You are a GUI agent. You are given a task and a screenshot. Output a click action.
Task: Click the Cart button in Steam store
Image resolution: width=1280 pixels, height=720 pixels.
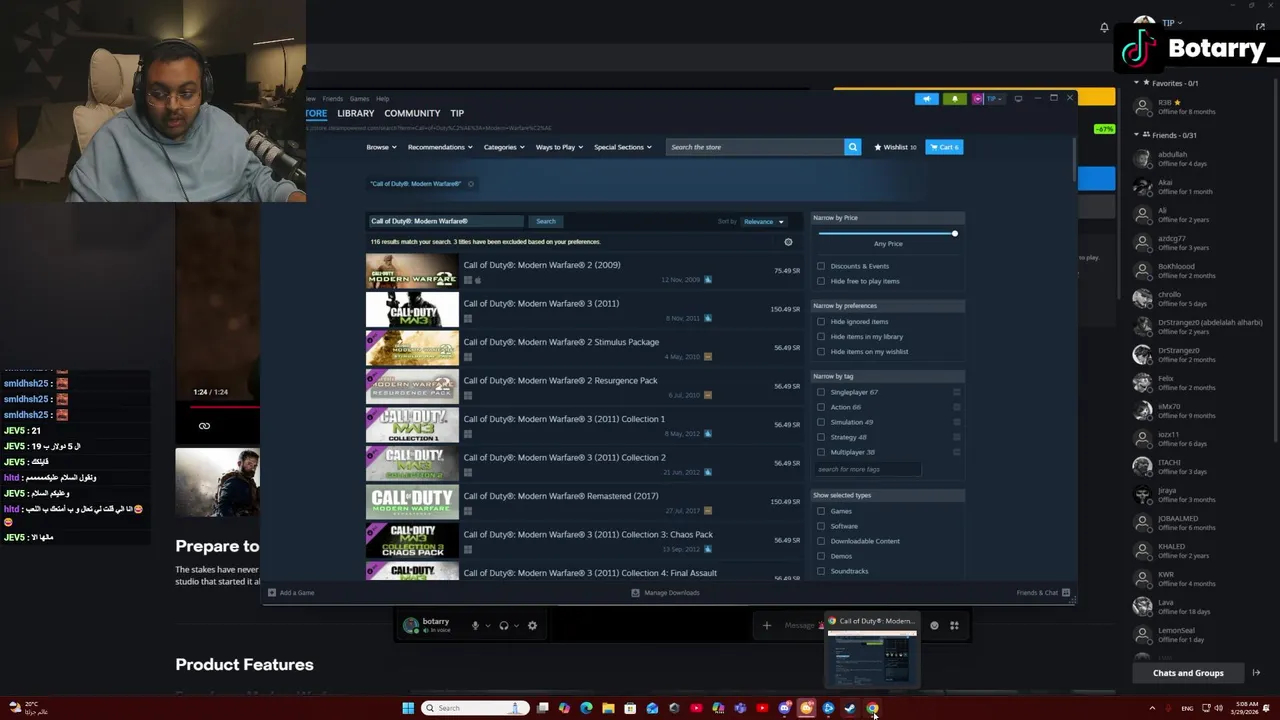[944, 147]
